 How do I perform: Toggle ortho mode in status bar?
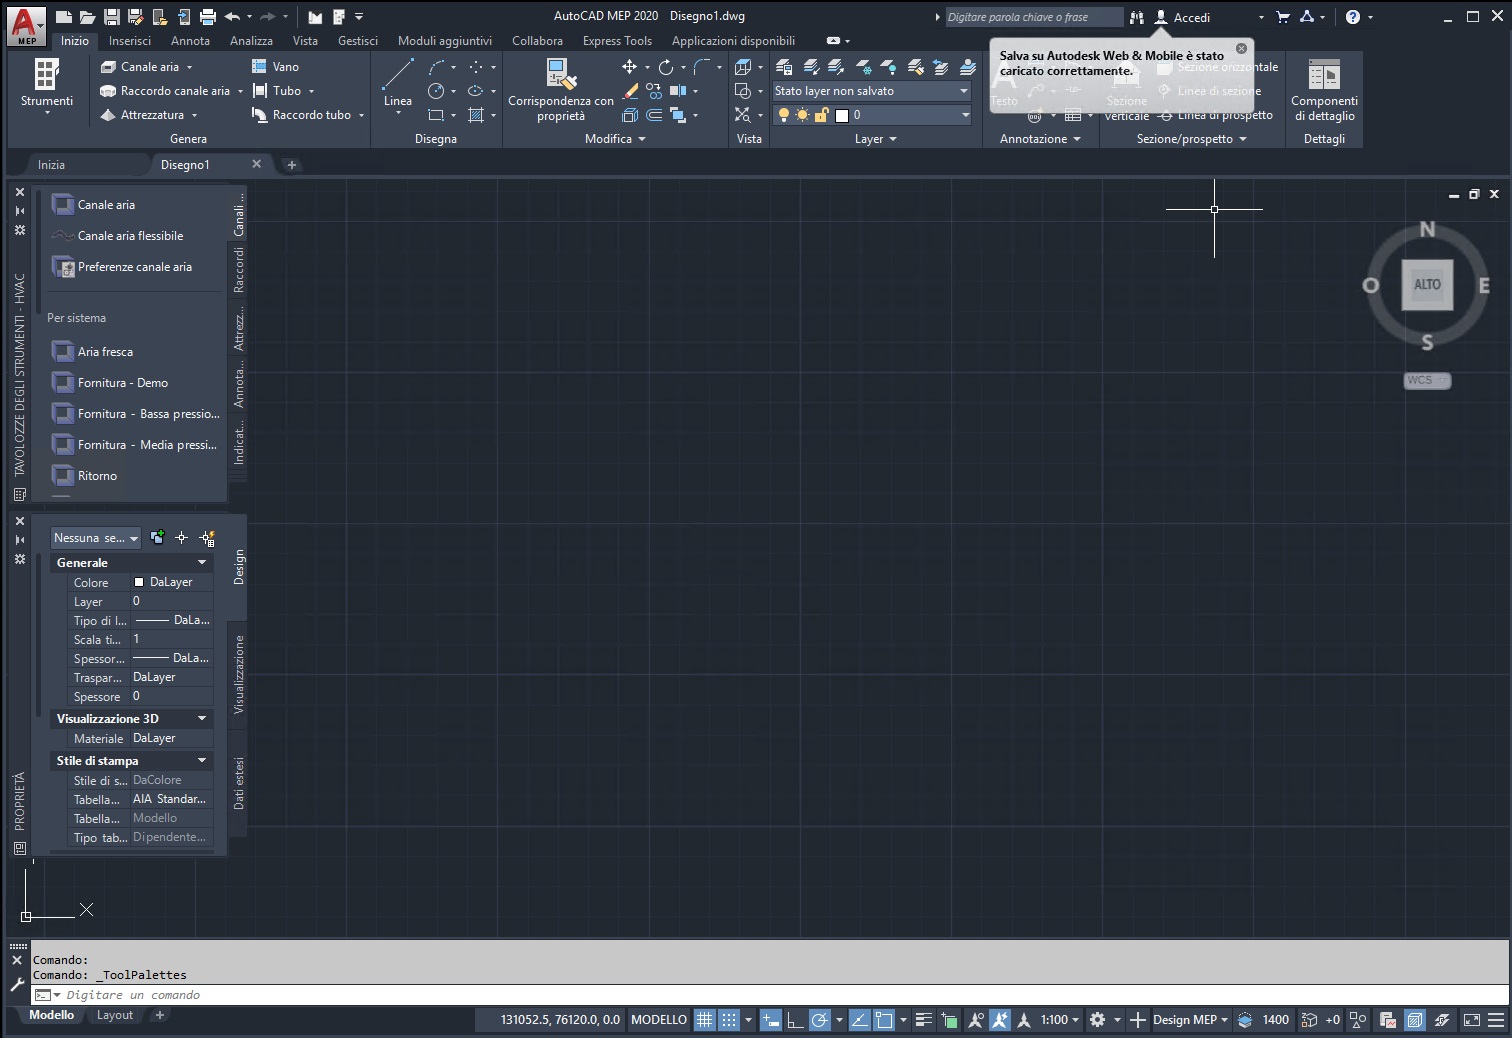(795, 1020)
